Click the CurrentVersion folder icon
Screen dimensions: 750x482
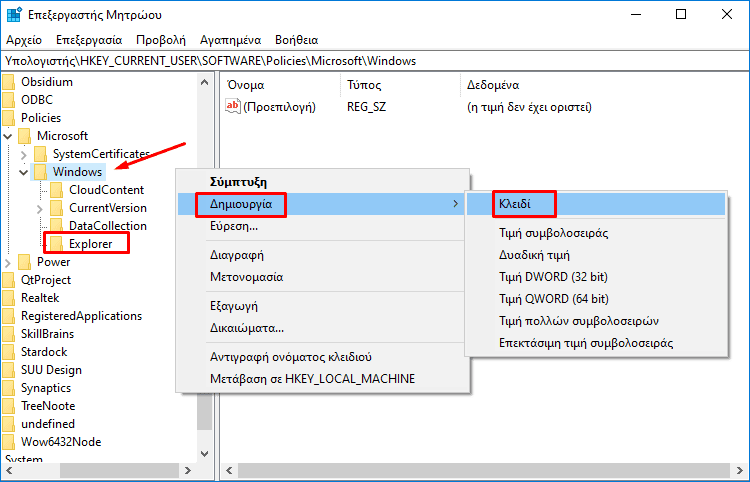56,208
